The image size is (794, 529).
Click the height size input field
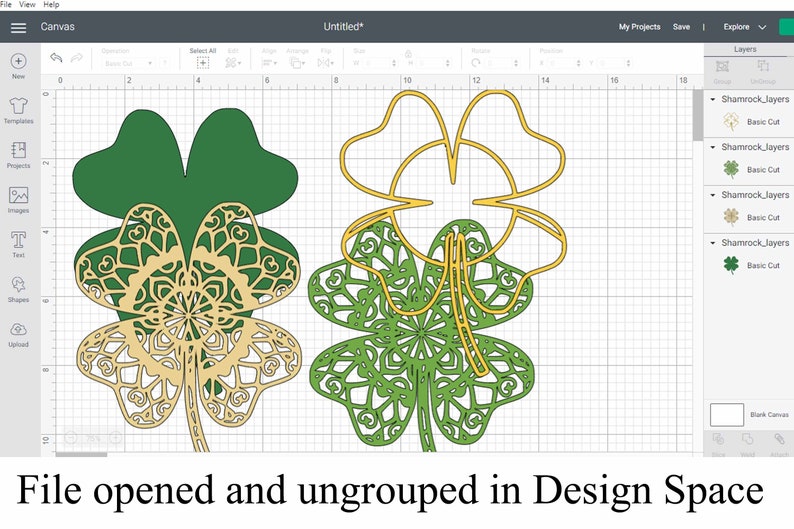tap(433, 63)
